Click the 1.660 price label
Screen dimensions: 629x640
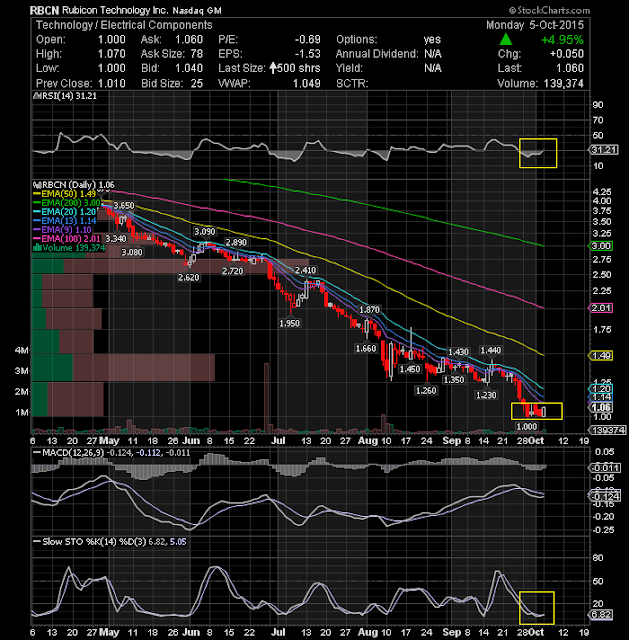coord(366,349)
